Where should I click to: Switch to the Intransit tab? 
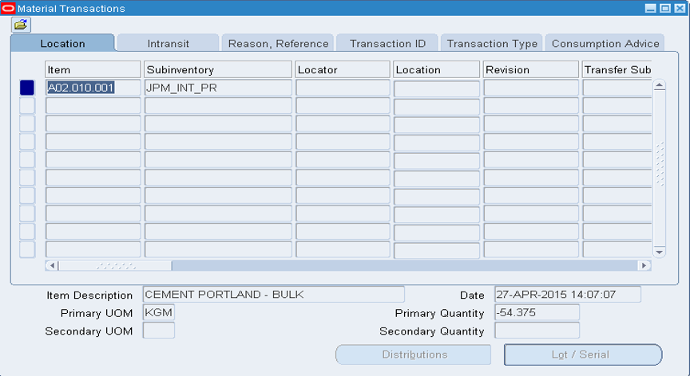(x=168, y=43)
